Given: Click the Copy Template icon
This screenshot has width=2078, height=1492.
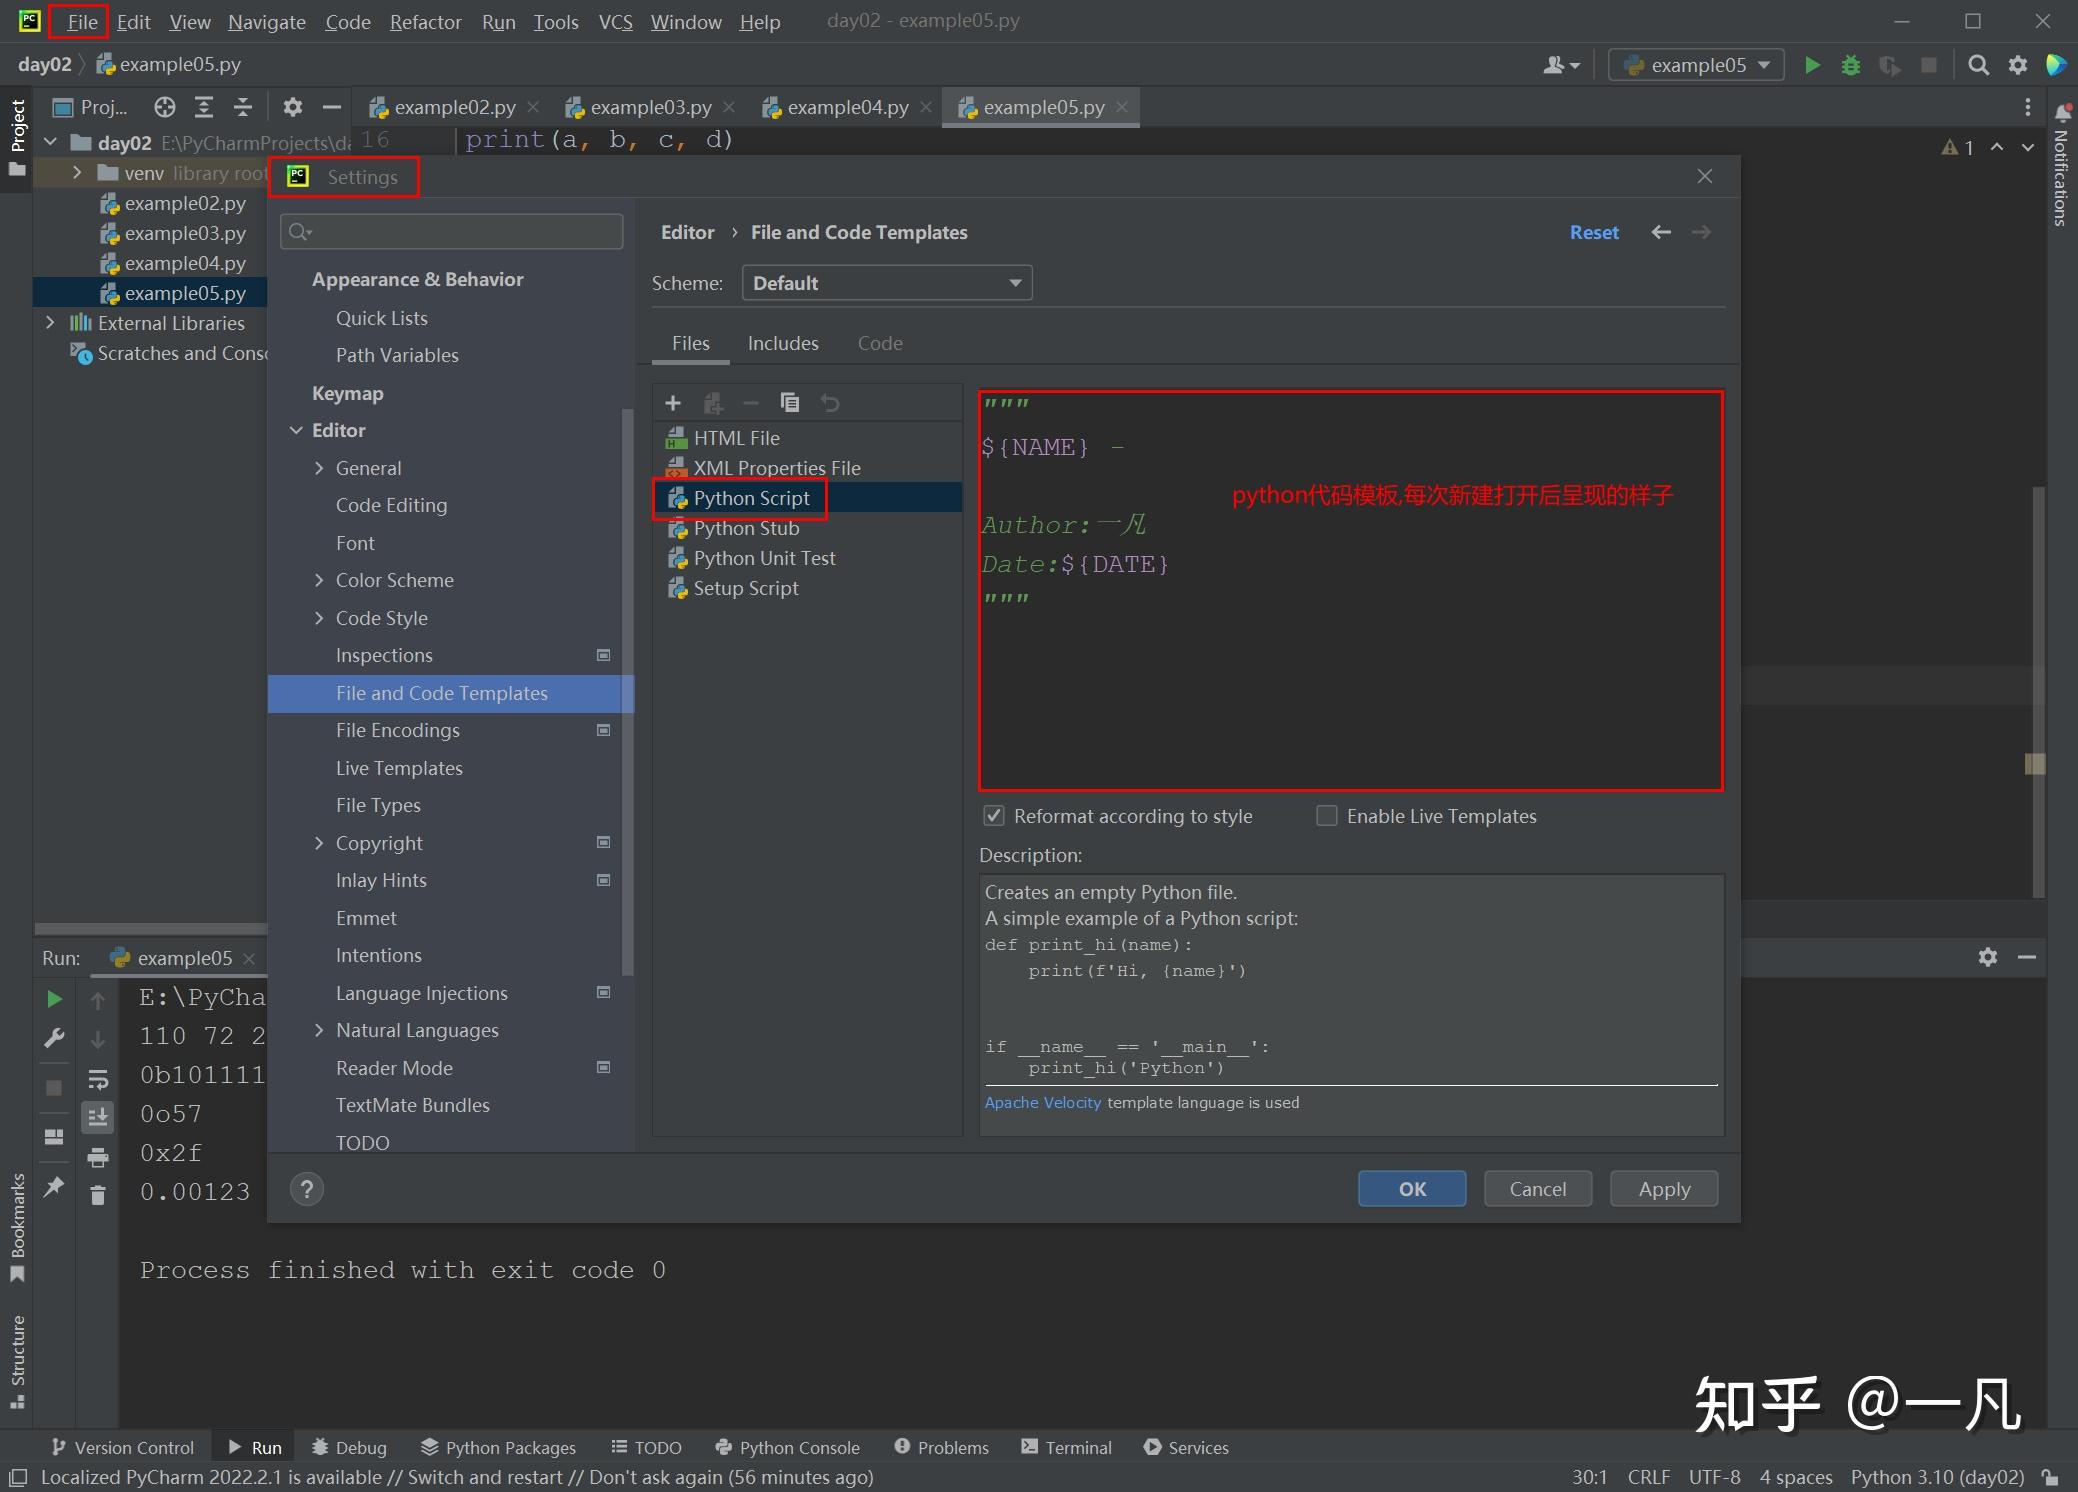Looking at the screenshot, I should 790,403.
